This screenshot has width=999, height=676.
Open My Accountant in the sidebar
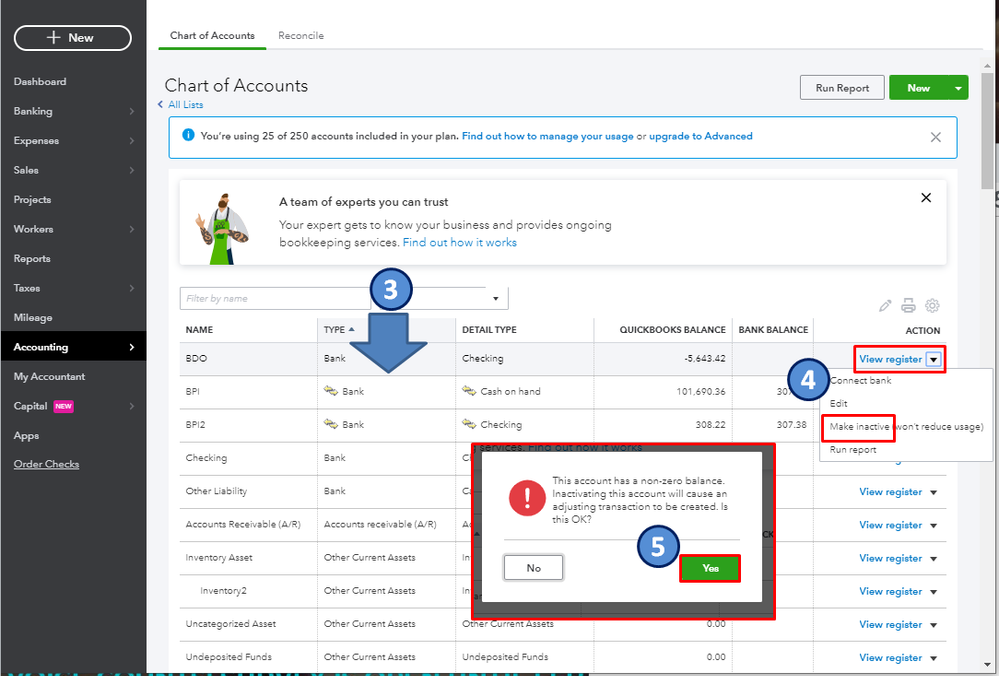pos(49,377)
